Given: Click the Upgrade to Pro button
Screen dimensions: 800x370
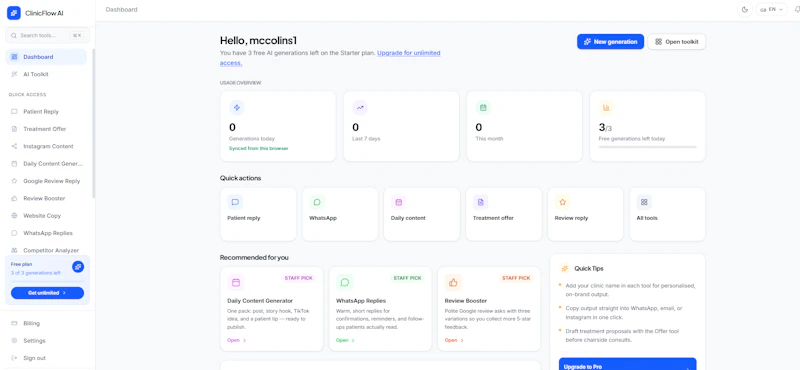Looking at the screenshot, I should click(x=628, y=364).
